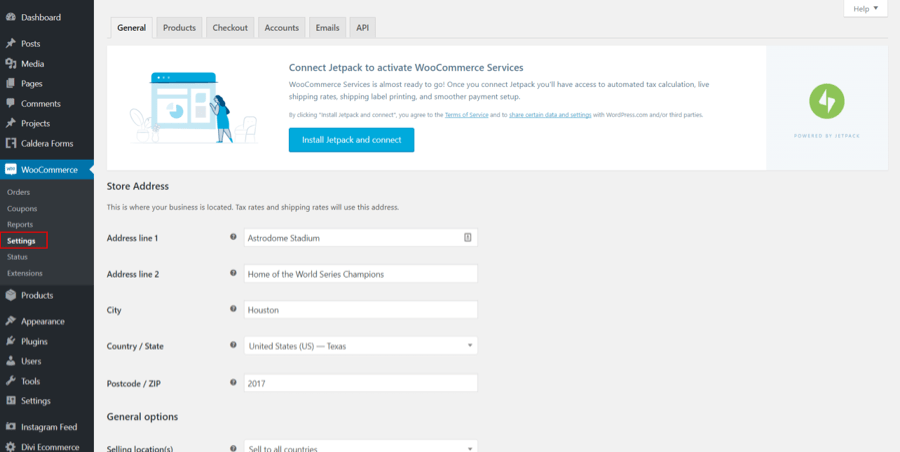Click the autofill icon inside Address line 1 field

point(467,237)
